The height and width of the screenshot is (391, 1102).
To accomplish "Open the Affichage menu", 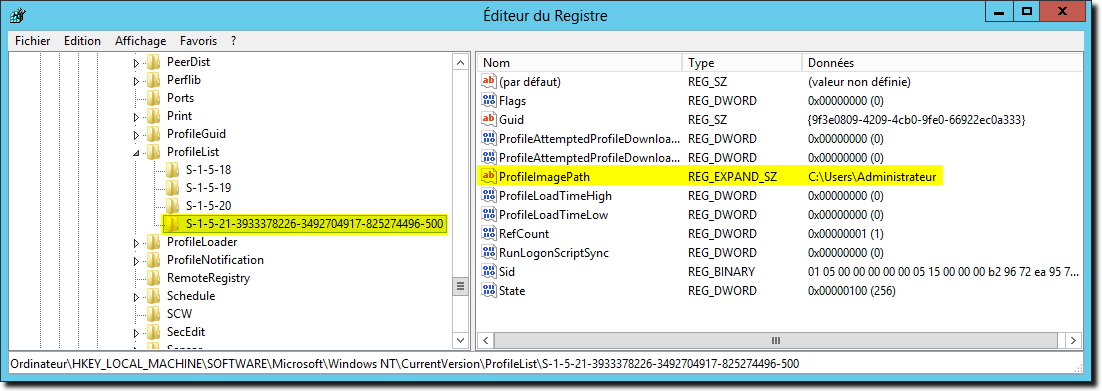I will (141, 41).
